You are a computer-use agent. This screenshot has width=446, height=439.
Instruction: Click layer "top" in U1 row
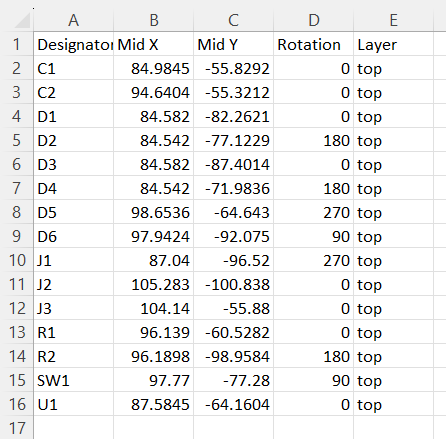tap(394, 404)
